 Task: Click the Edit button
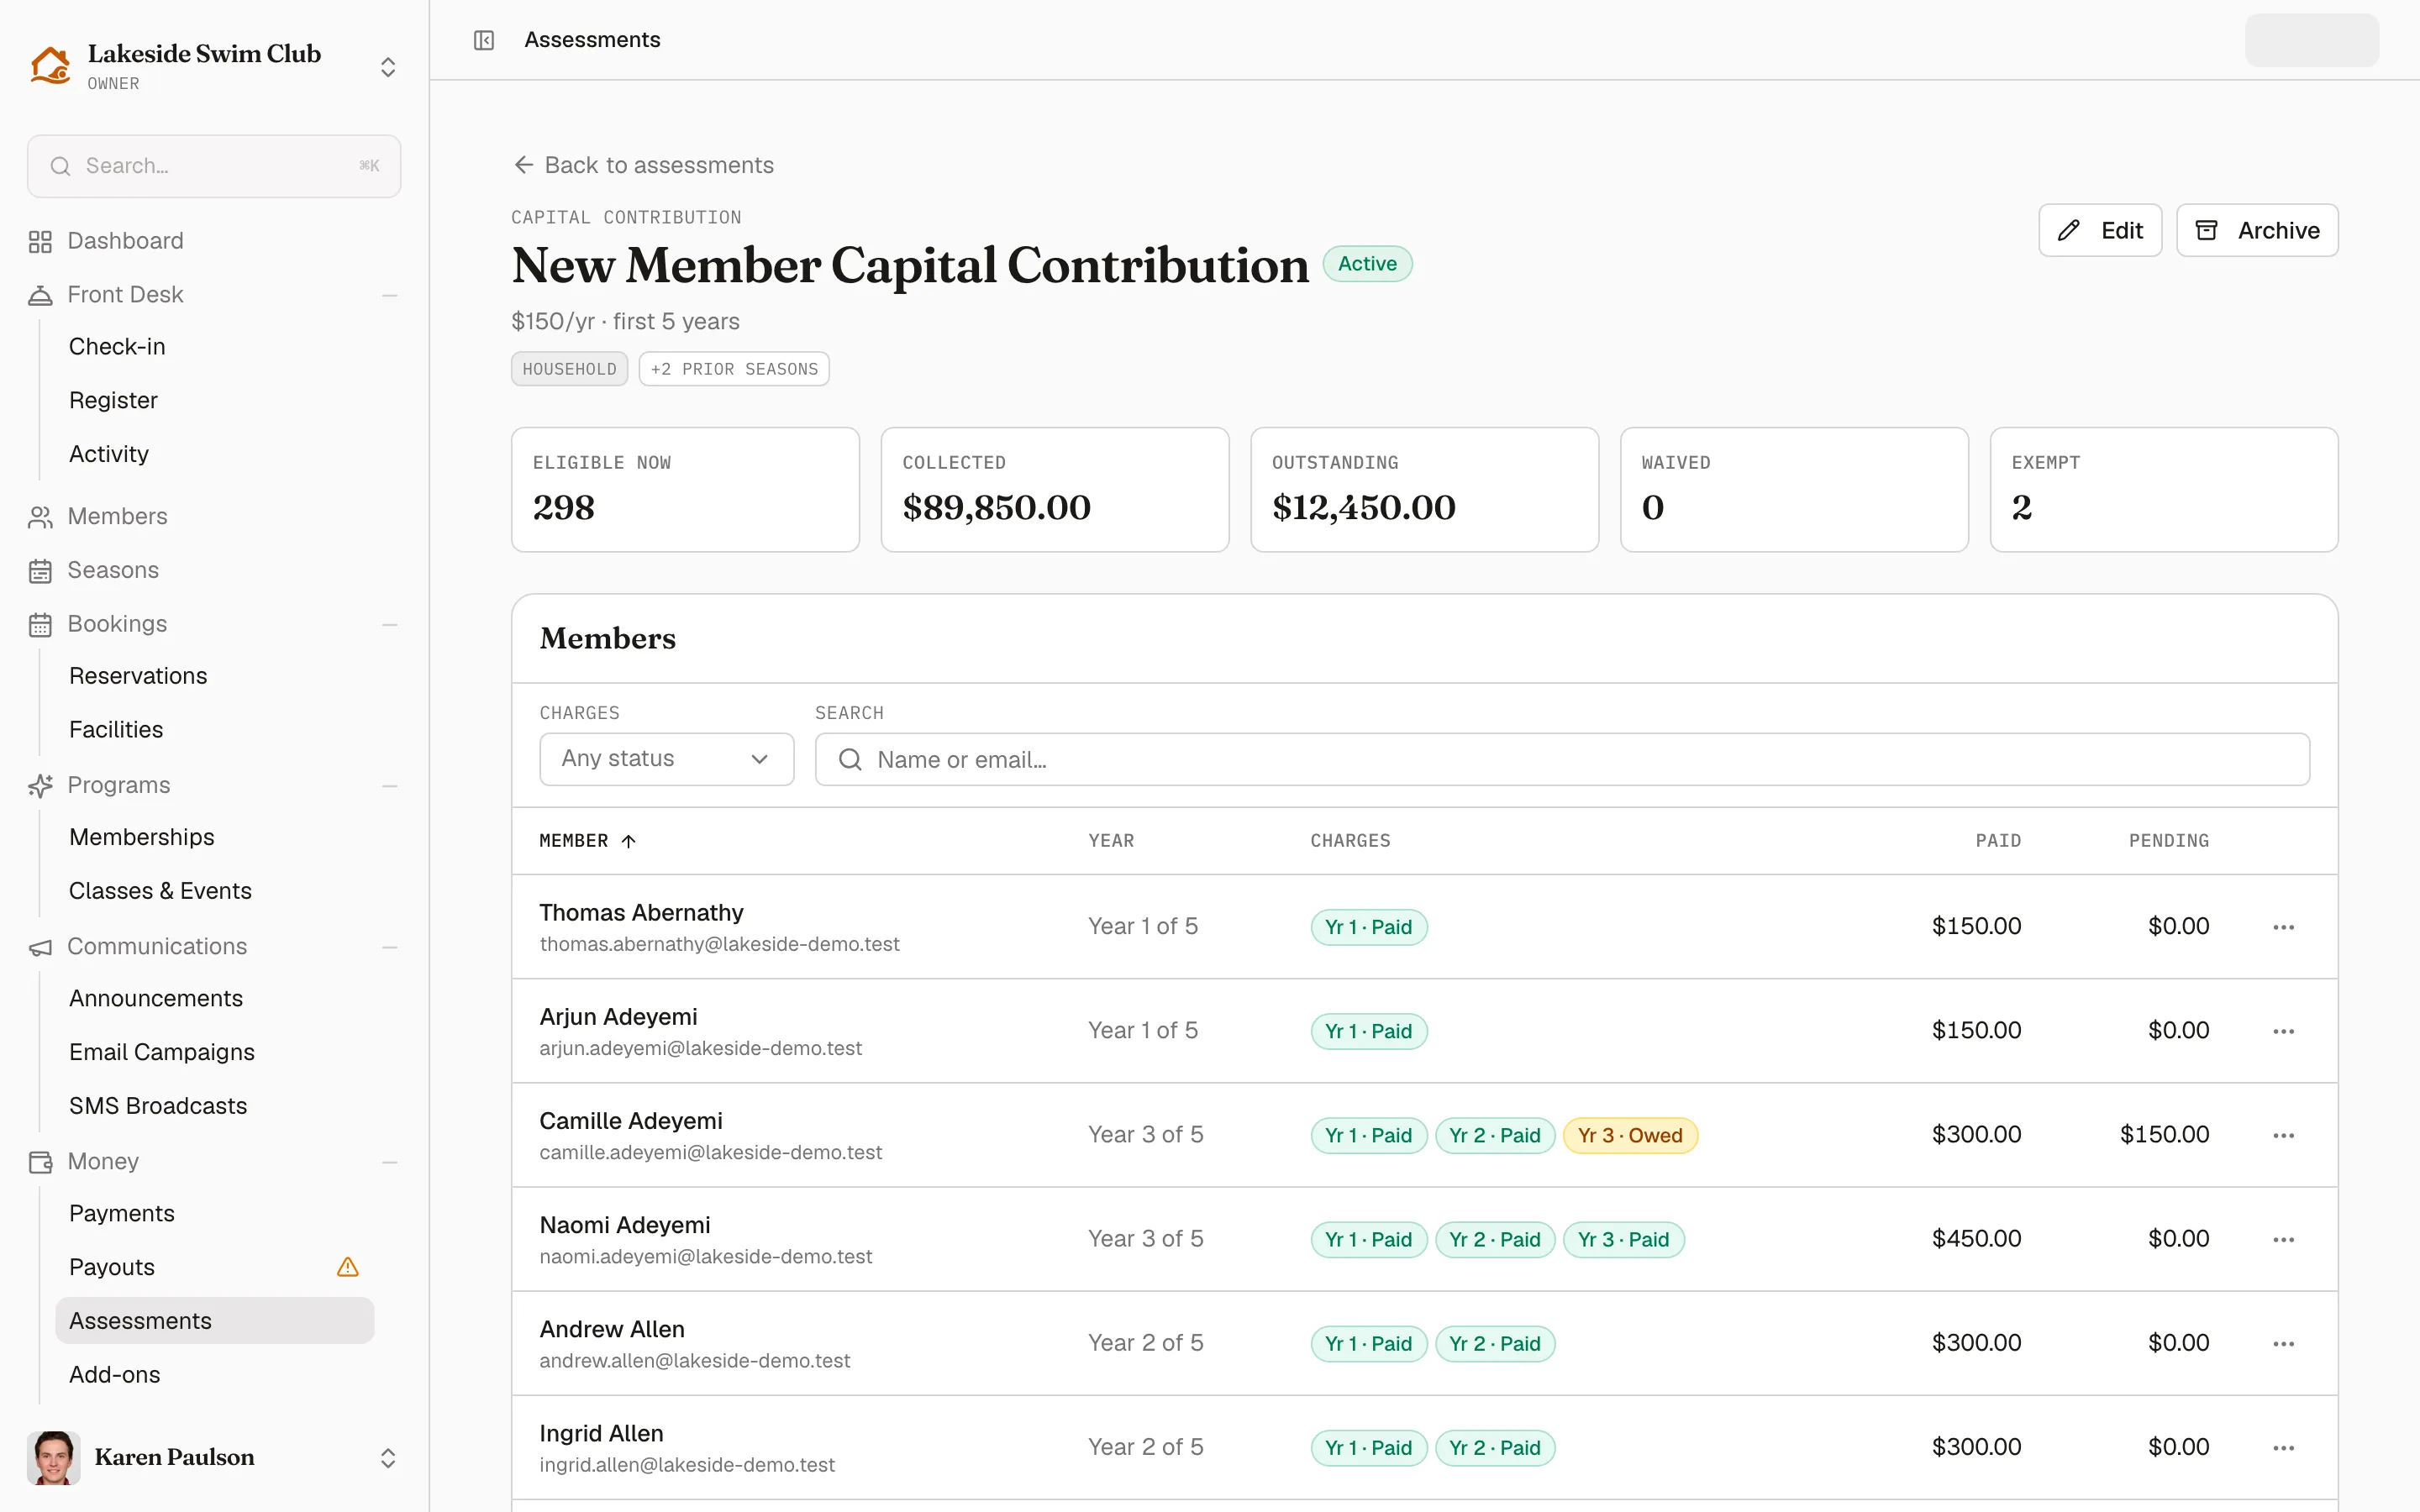click(x=2100, y=230)
